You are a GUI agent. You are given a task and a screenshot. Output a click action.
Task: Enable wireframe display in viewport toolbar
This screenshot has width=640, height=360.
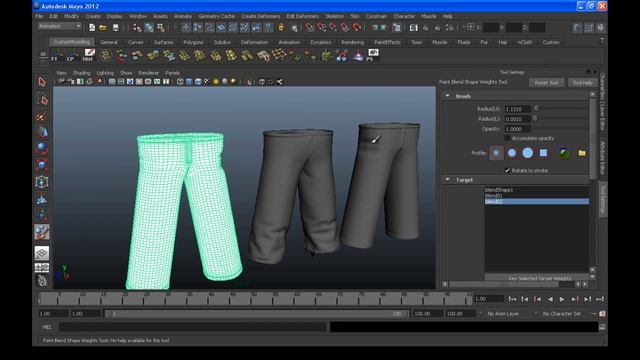pyautogui.click(x=180, y=82)
